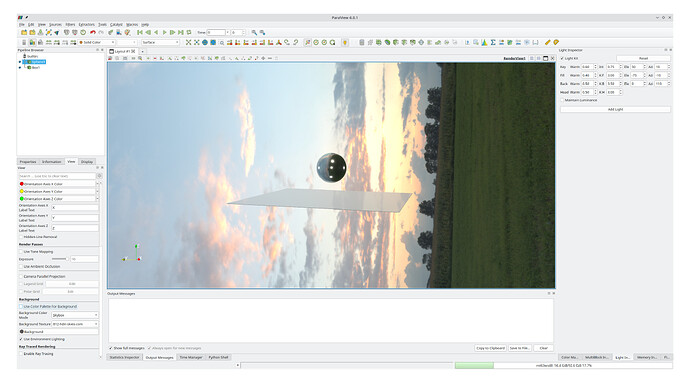This screenshot has height=388, width=690.
Task: Enable Use Tone Mapping checkbox
Action: pyautogui.click(x=21, y=252)
